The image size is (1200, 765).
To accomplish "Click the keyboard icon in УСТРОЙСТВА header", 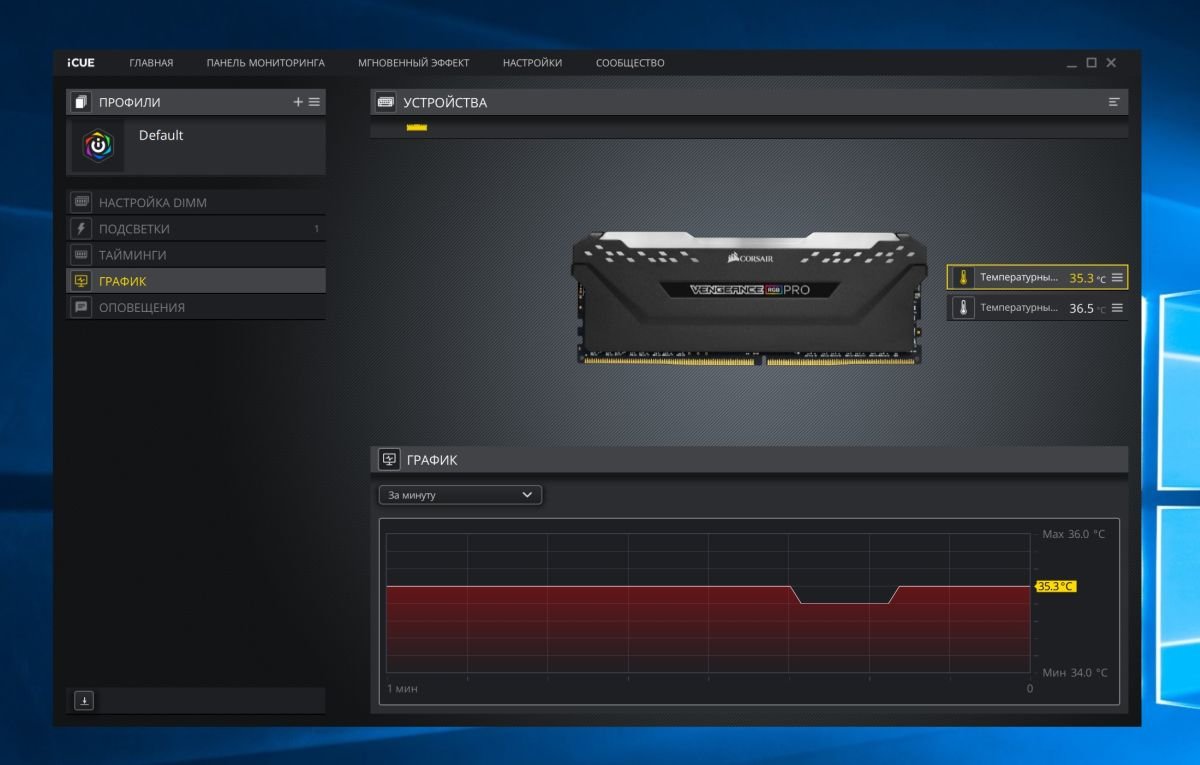I will 385,102.
